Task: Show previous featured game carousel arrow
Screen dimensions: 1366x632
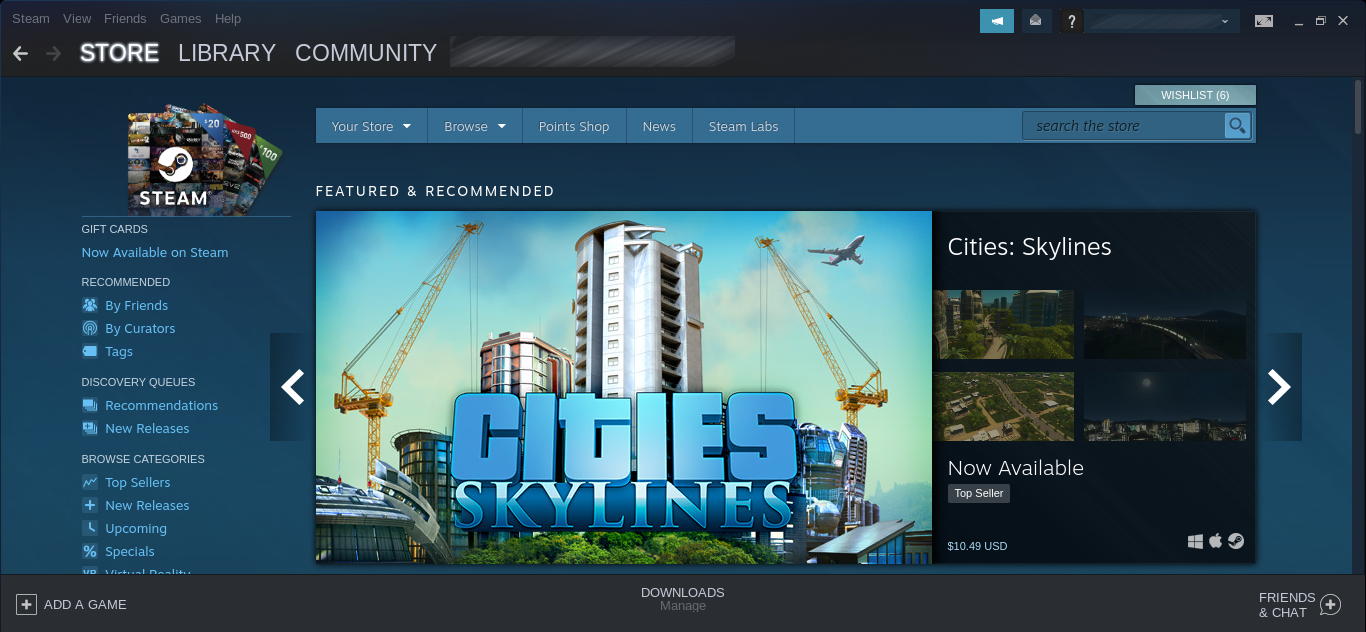Action: click(292, 387)
